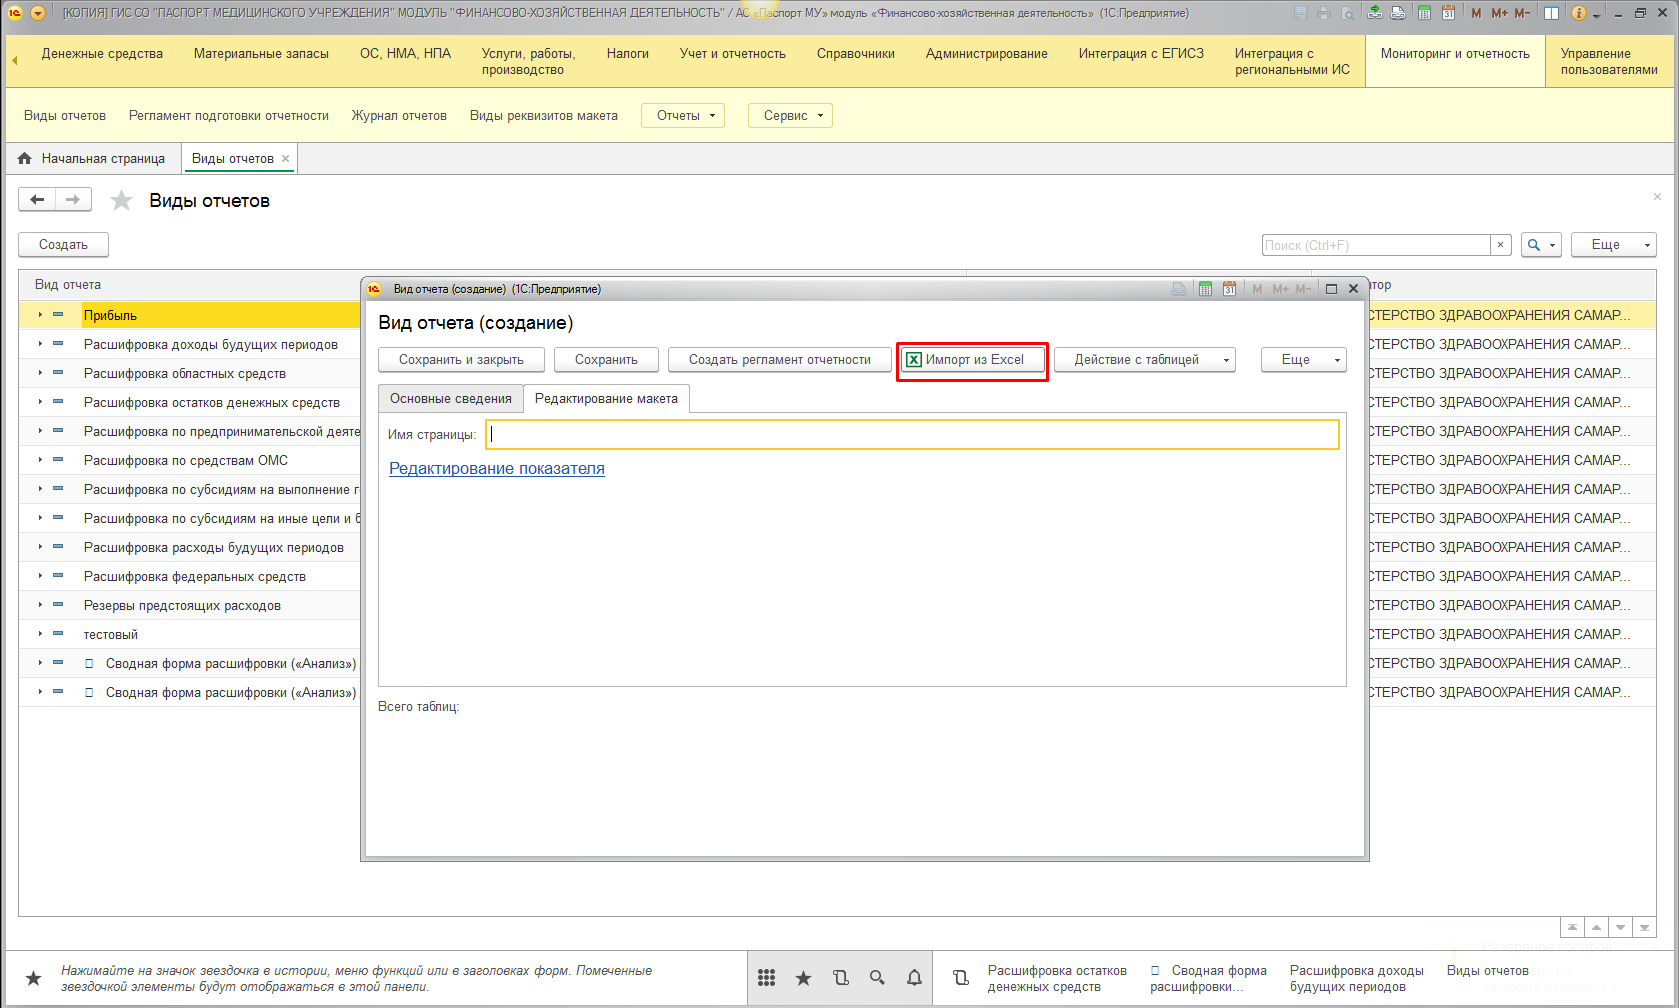Click the Import from Excel button
Image resolution: width=1679 pixels, height=1008 pixels.
[x=973, y=360]
